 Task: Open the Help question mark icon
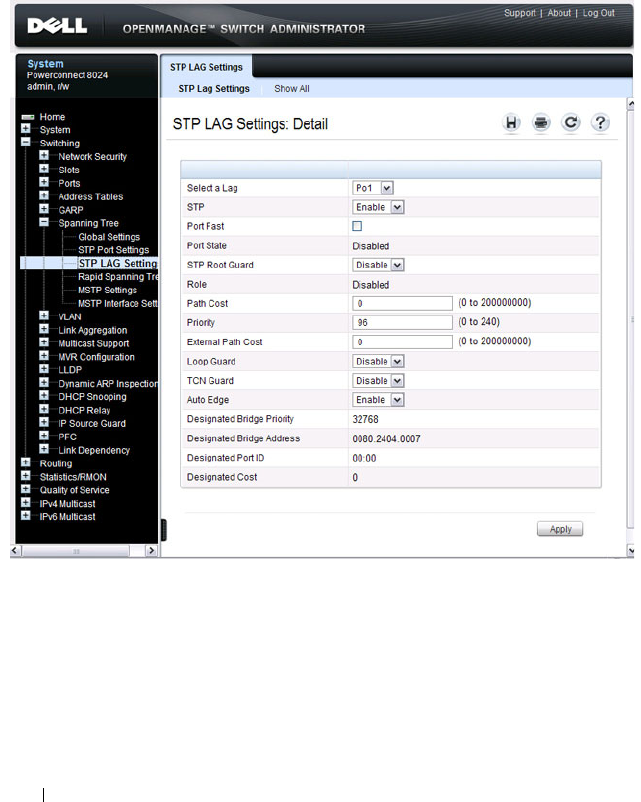(x=600, y=123)
